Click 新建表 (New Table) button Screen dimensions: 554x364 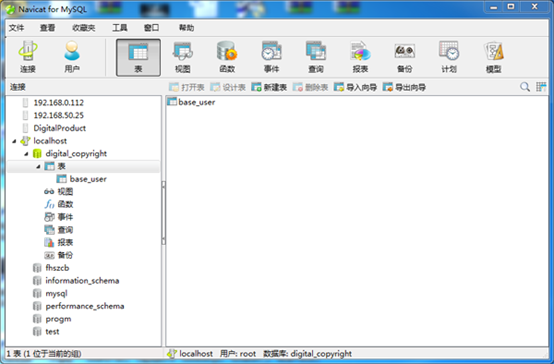point(269,87)
